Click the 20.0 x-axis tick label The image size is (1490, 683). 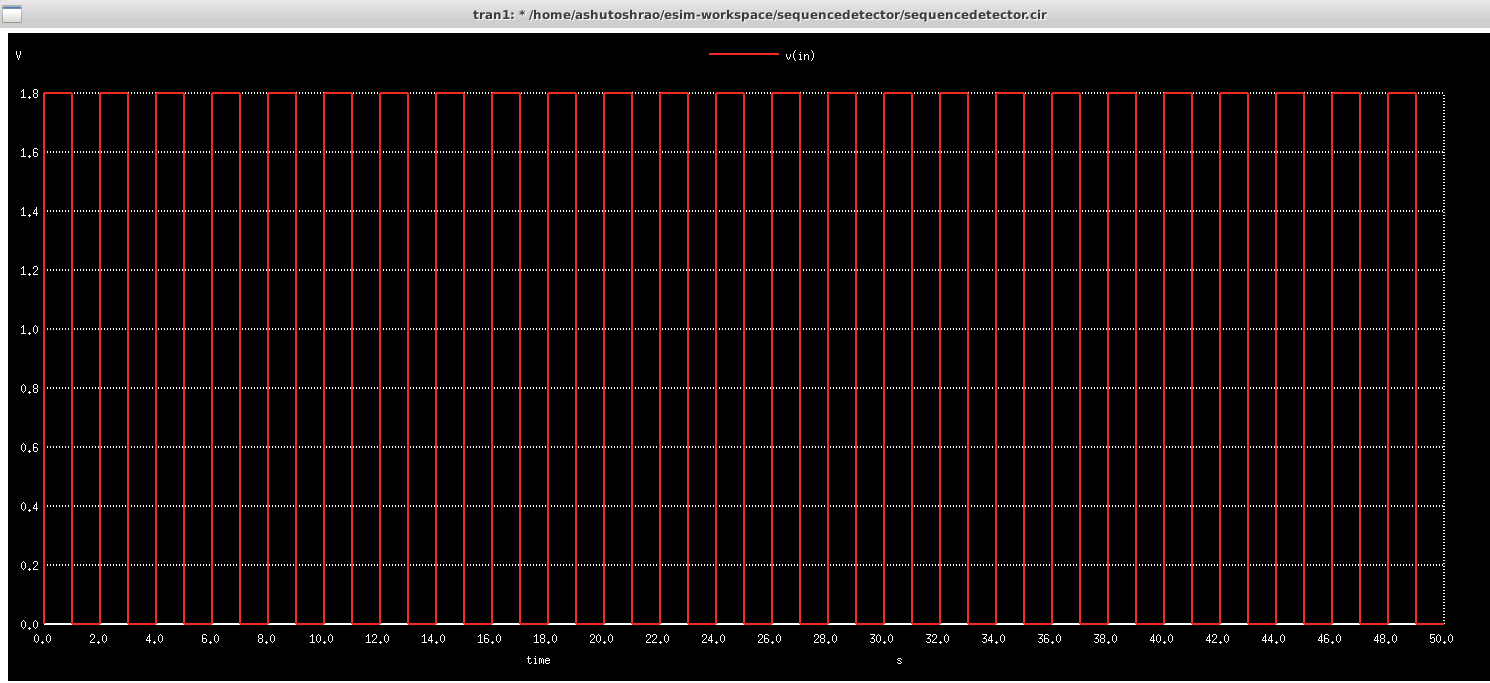pos(601,638)
